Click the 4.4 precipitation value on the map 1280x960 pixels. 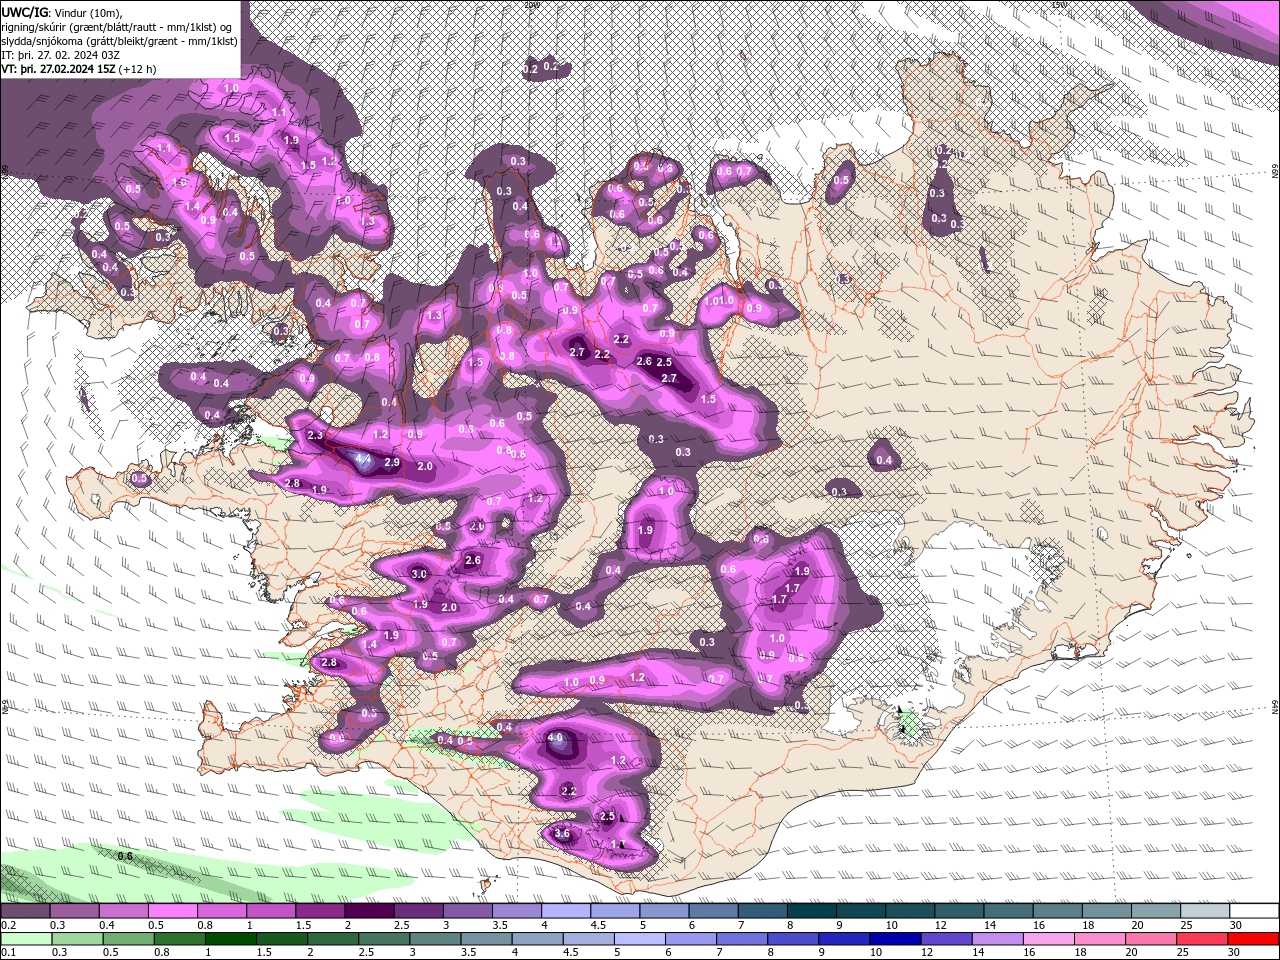tap(363, 459)
